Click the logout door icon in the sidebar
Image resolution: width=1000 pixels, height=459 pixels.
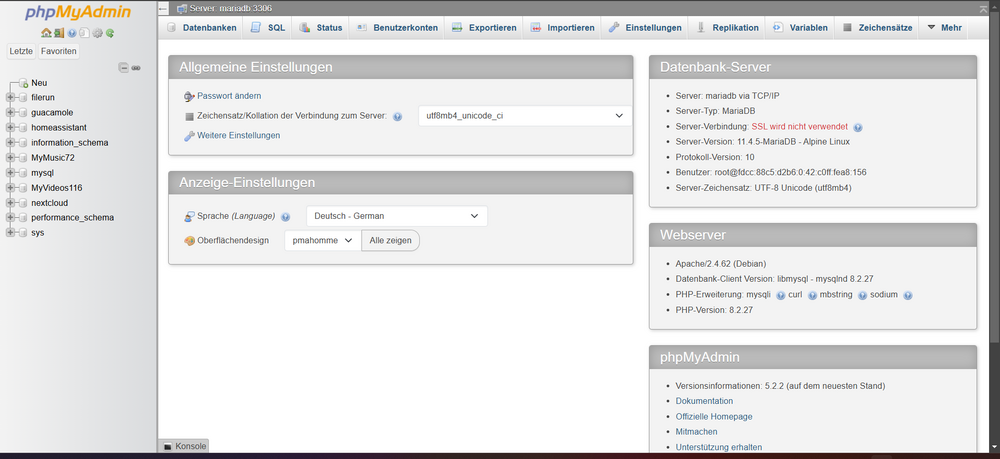coord(59,33)
